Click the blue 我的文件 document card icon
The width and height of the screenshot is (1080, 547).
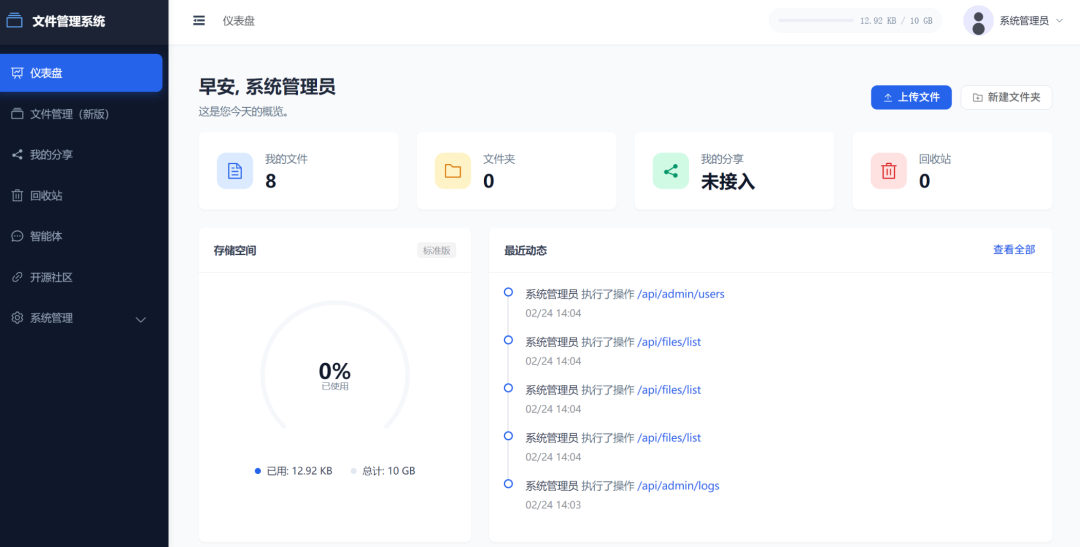(235, 171)
